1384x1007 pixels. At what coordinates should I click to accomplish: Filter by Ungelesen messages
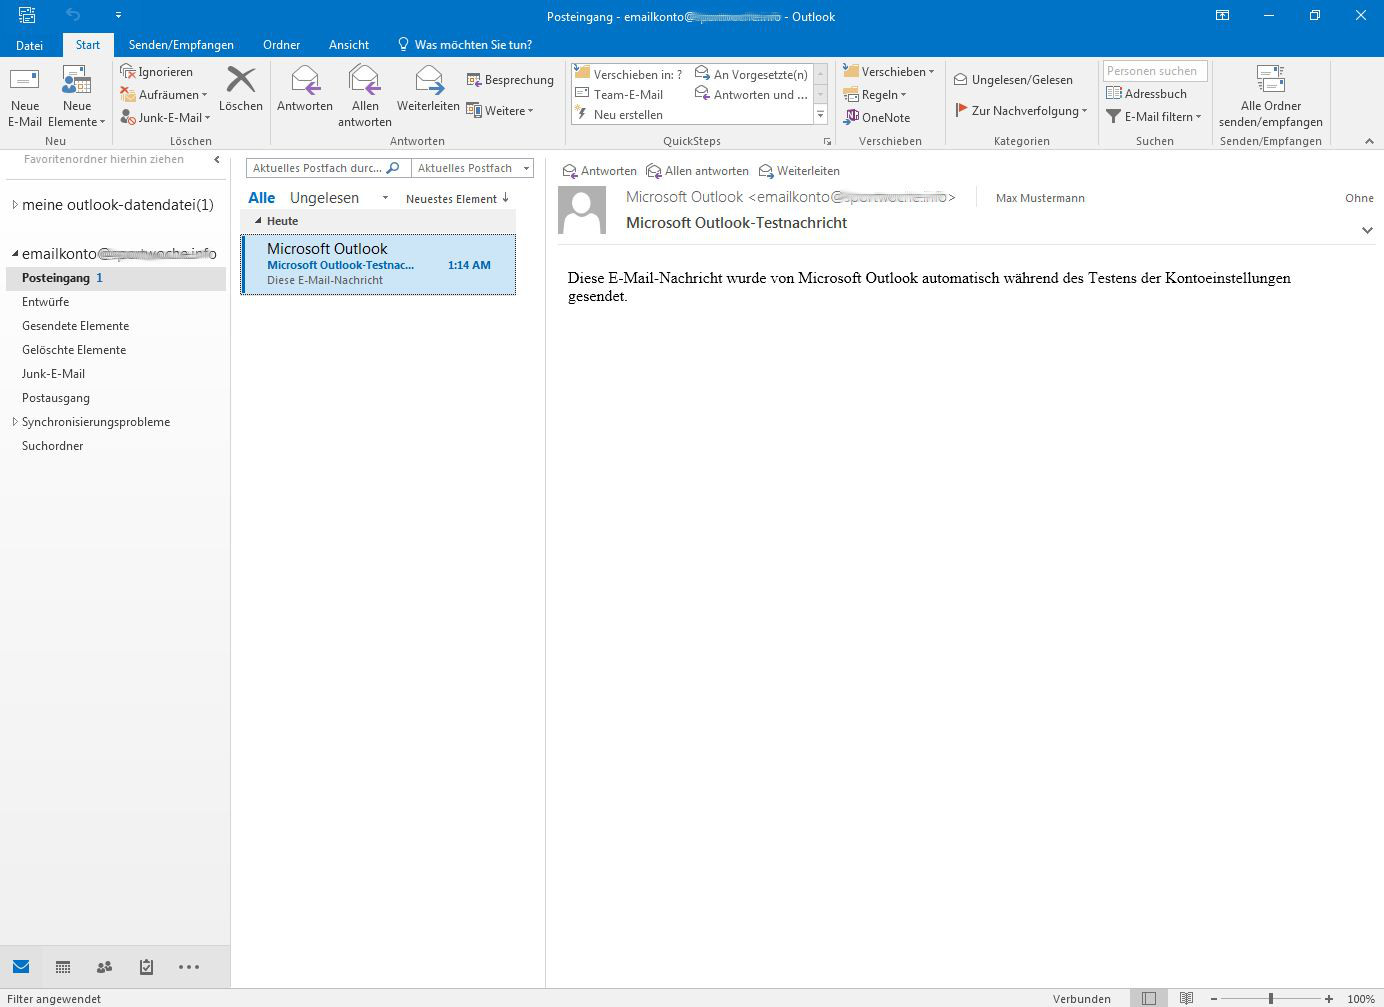click(x=324, y=198)
